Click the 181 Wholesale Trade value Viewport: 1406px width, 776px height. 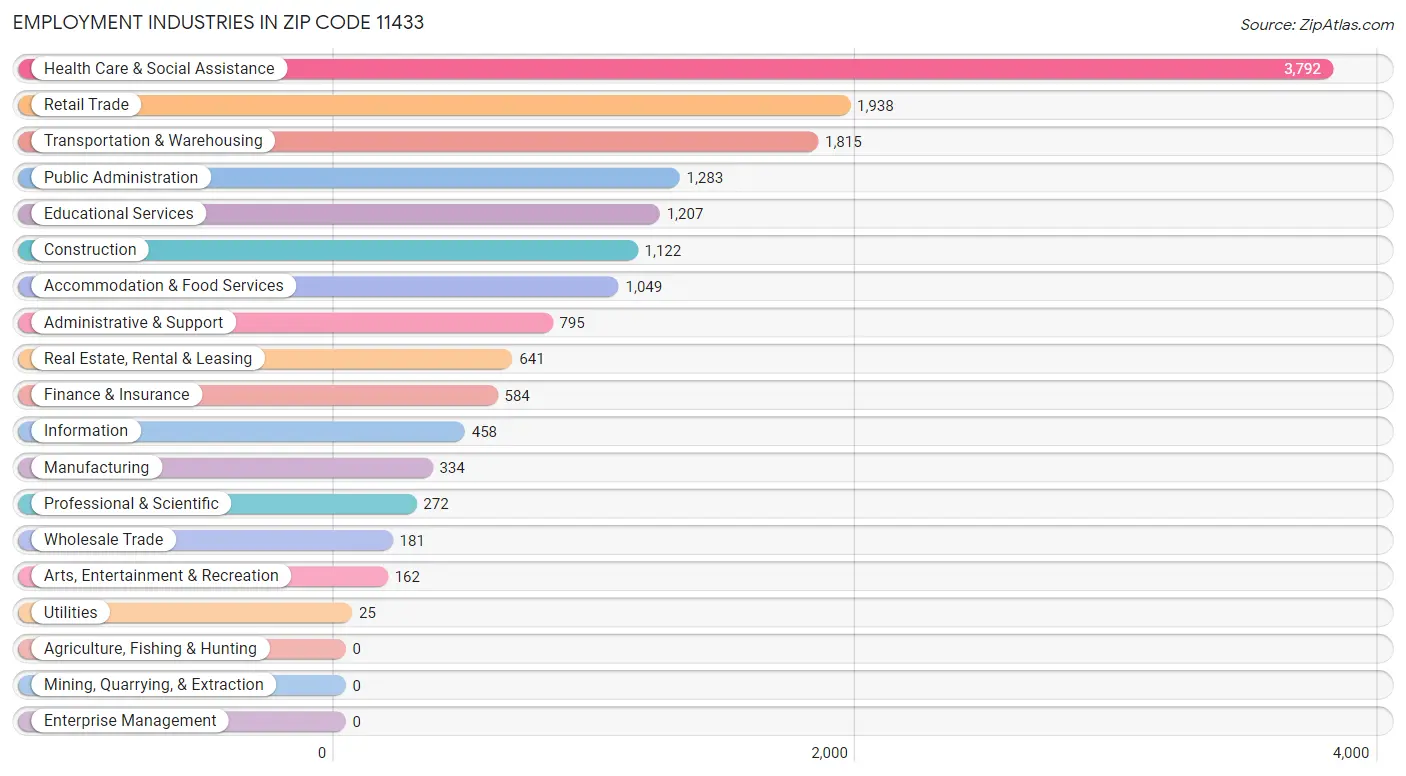412,541
